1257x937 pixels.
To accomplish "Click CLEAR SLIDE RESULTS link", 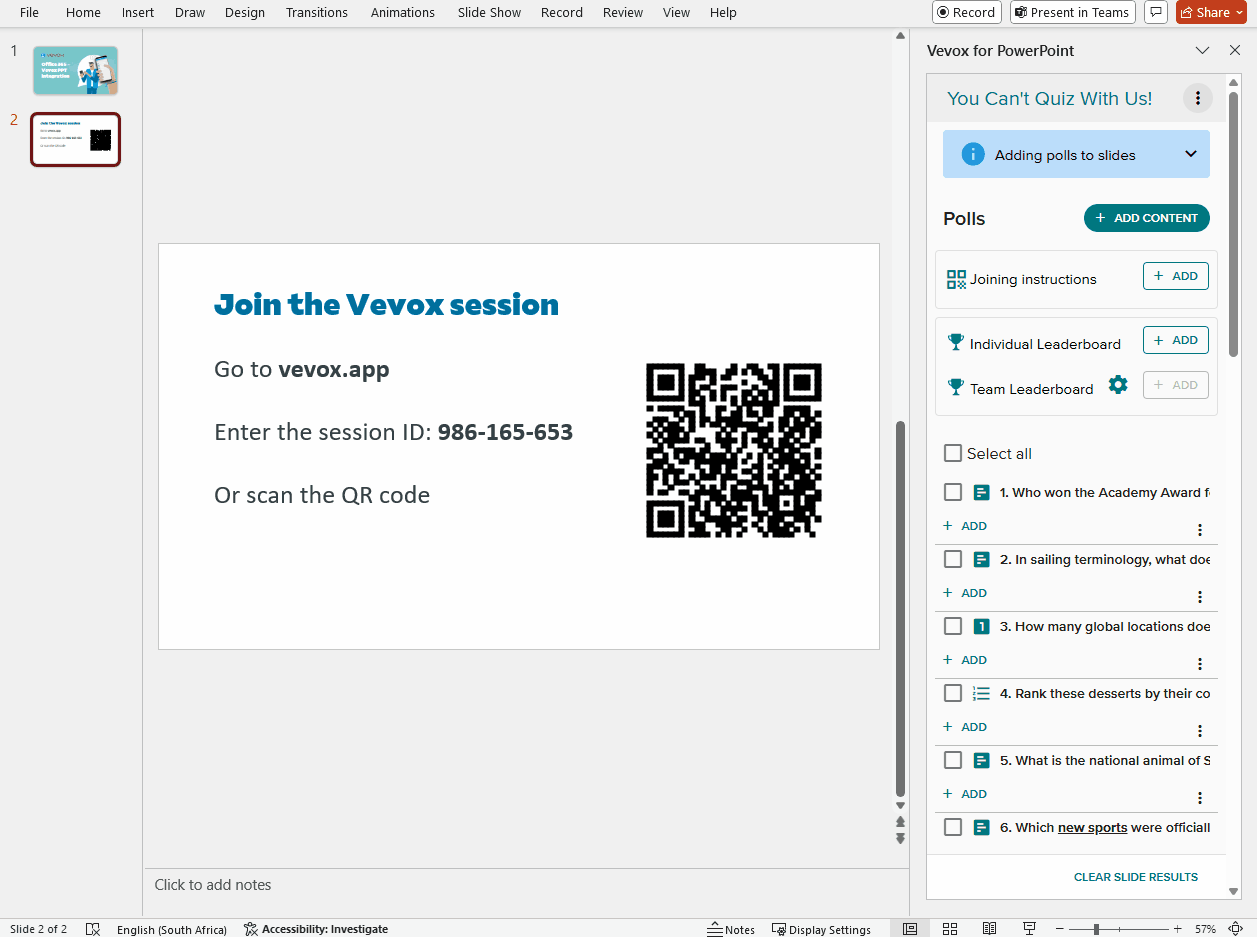I will (x=1136, y=877).
